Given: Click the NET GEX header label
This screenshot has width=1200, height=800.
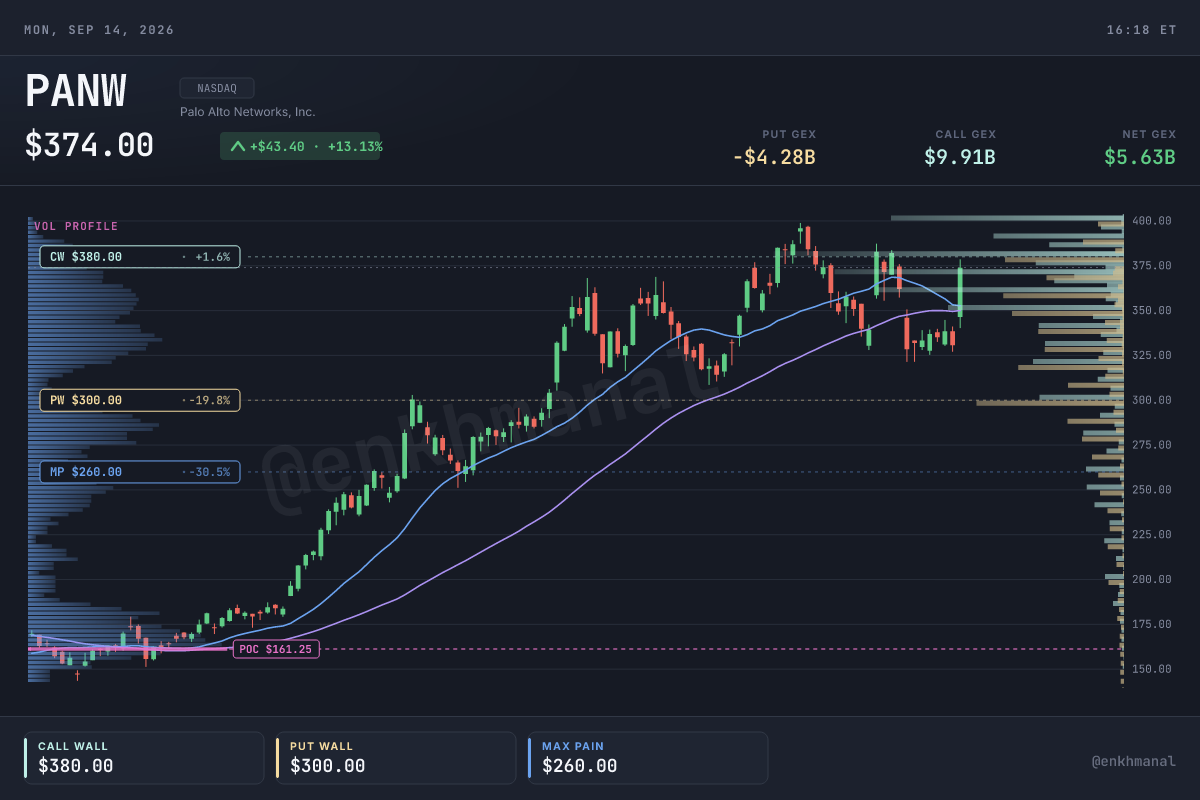Looking at the screenshot, I should [x=1149, y=134].
